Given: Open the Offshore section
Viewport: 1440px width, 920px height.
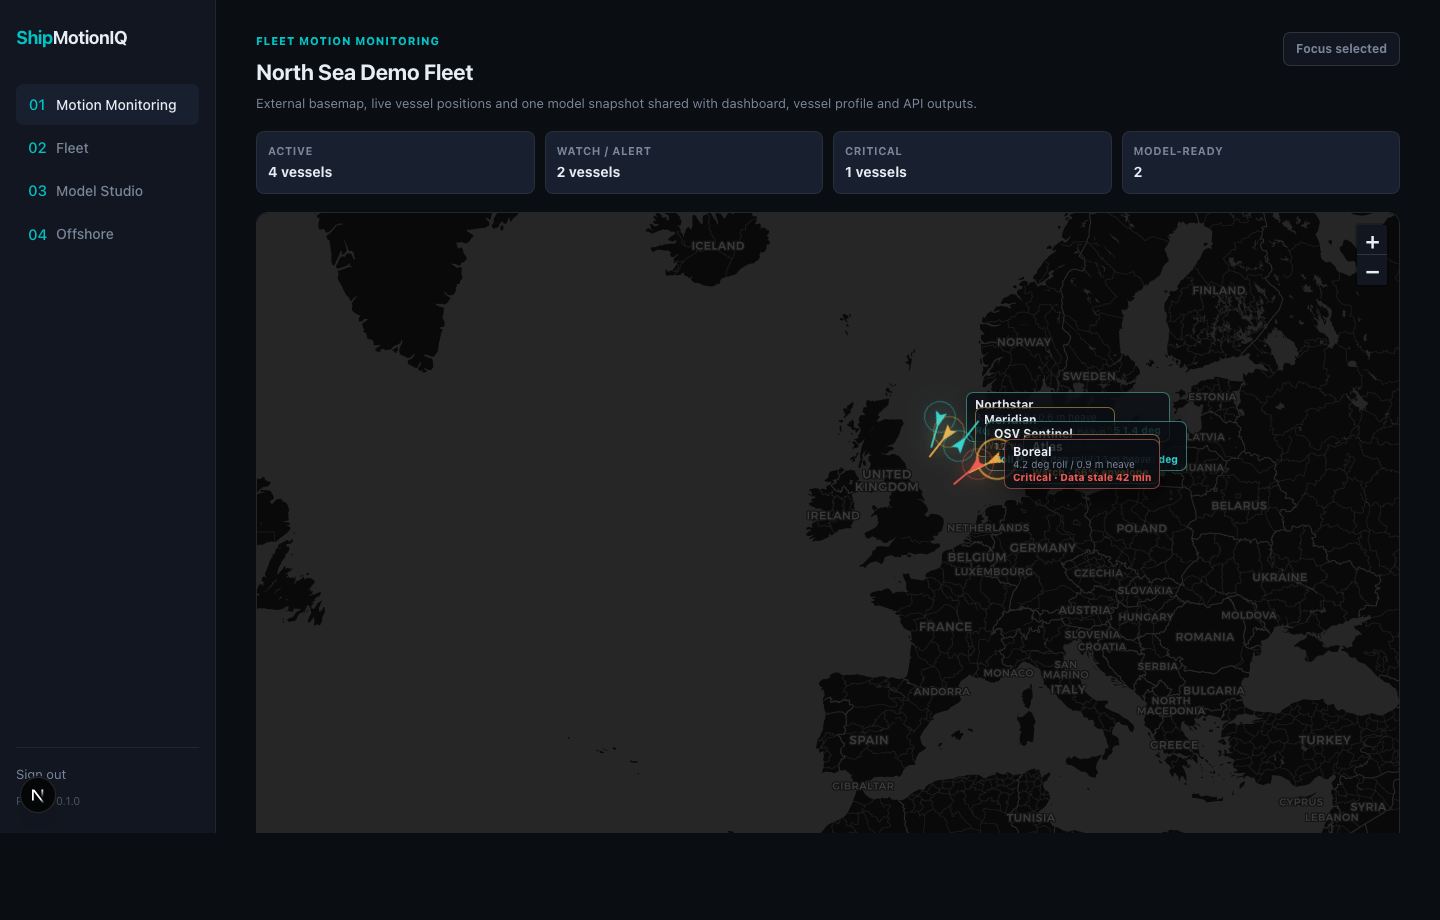Looking at the screenshot, I should [107, 234].
